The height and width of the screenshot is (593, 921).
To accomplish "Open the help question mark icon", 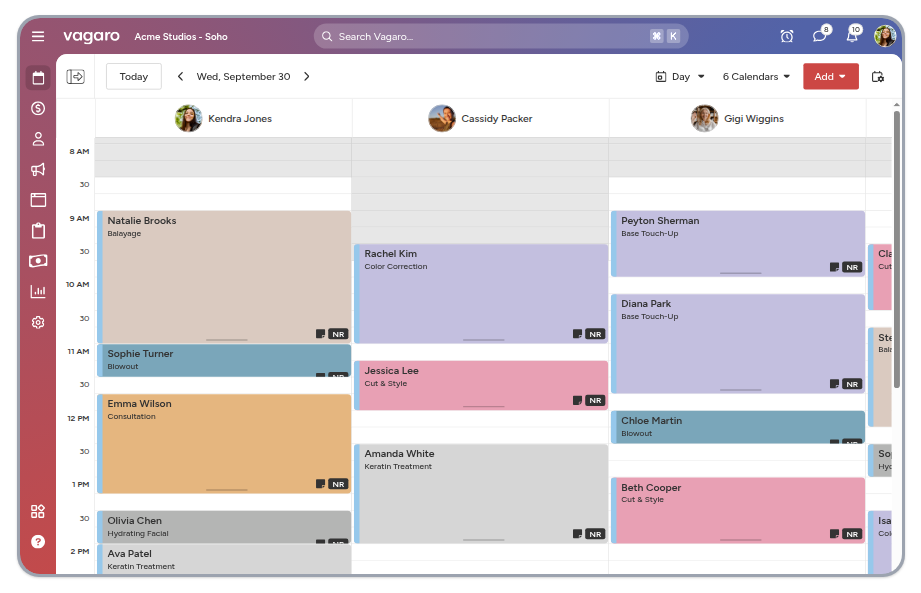I will coord(38,542).
